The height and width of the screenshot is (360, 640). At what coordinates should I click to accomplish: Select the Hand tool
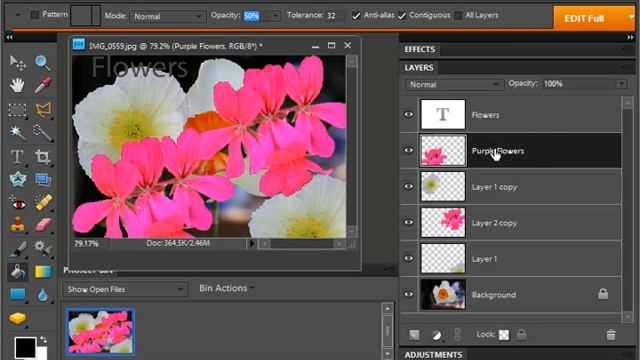point(18,85)
